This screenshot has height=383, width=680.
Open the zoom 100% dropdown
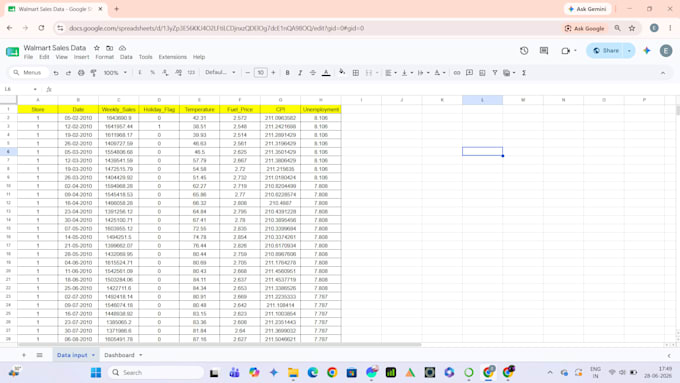115,73
